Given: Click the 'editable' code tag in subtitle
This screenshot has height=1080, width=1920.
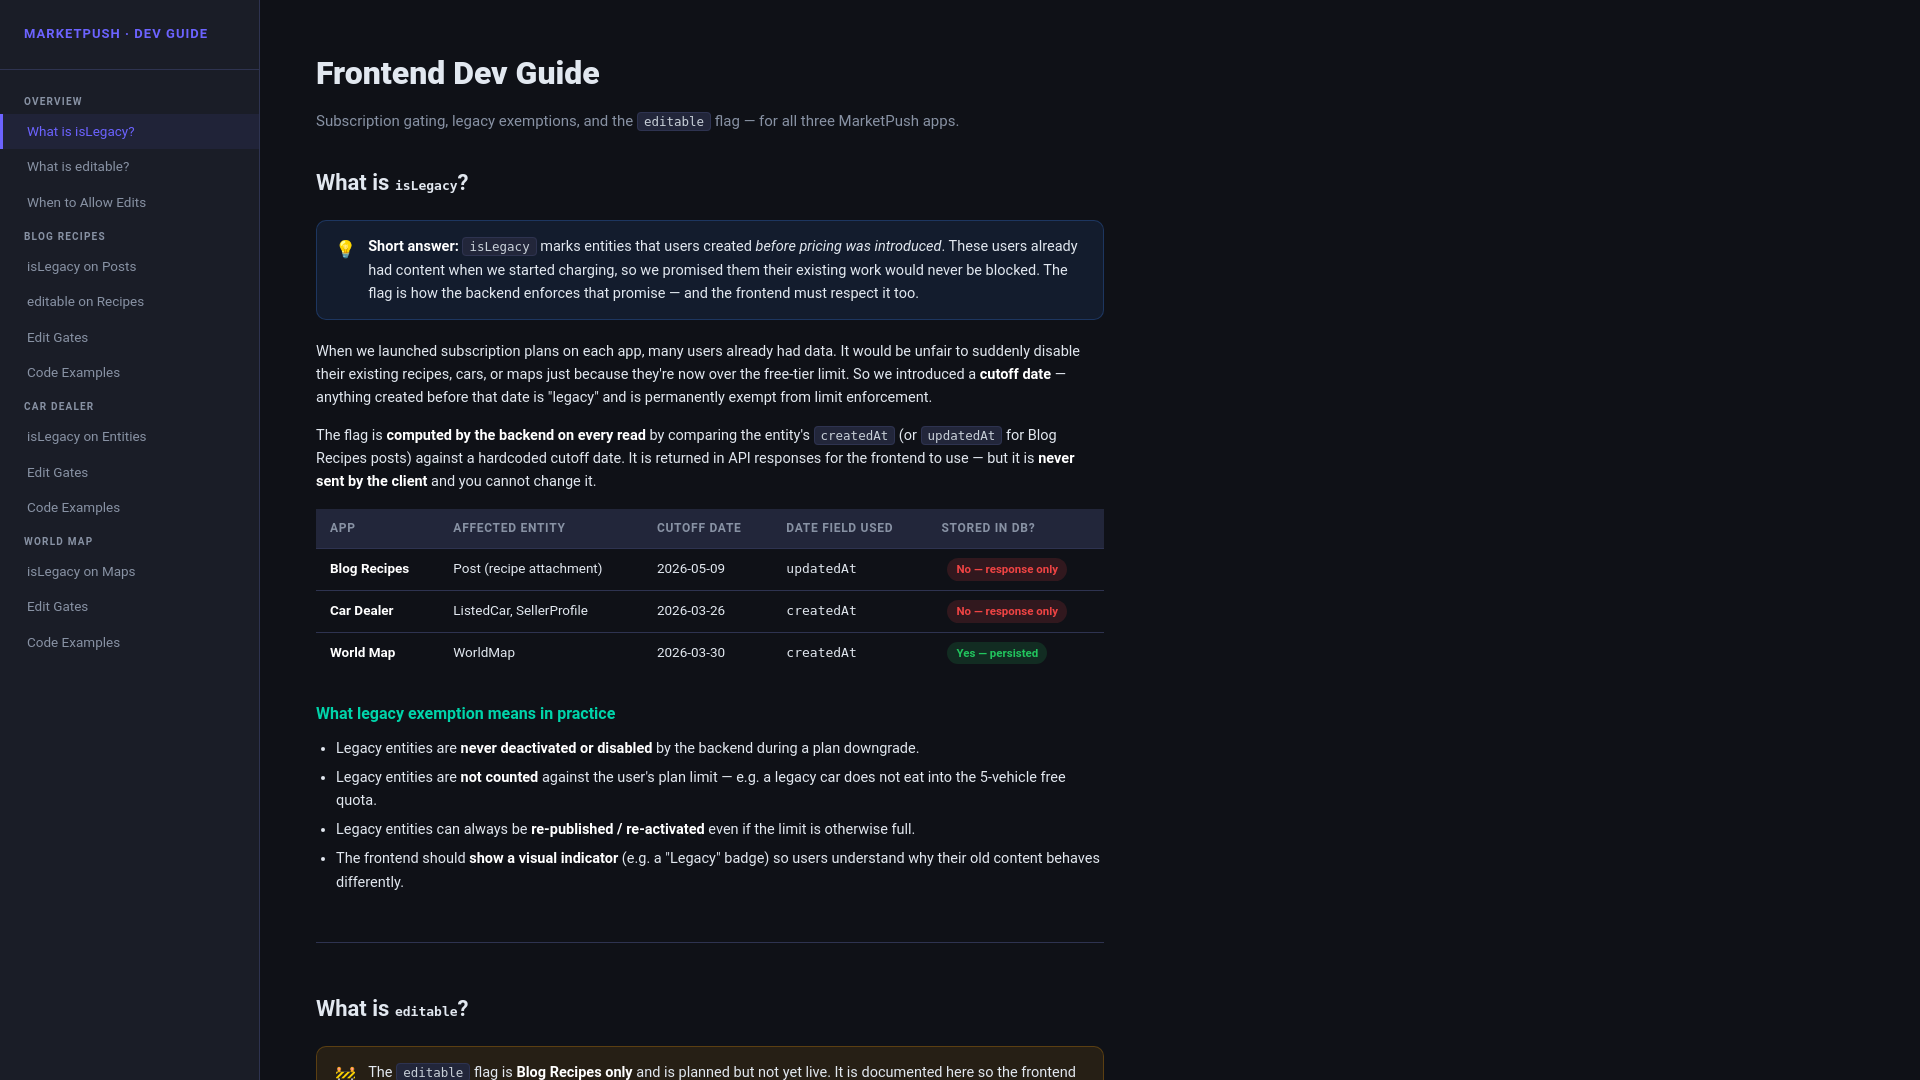Looking at the screenshot, I should tap(673, 122).
